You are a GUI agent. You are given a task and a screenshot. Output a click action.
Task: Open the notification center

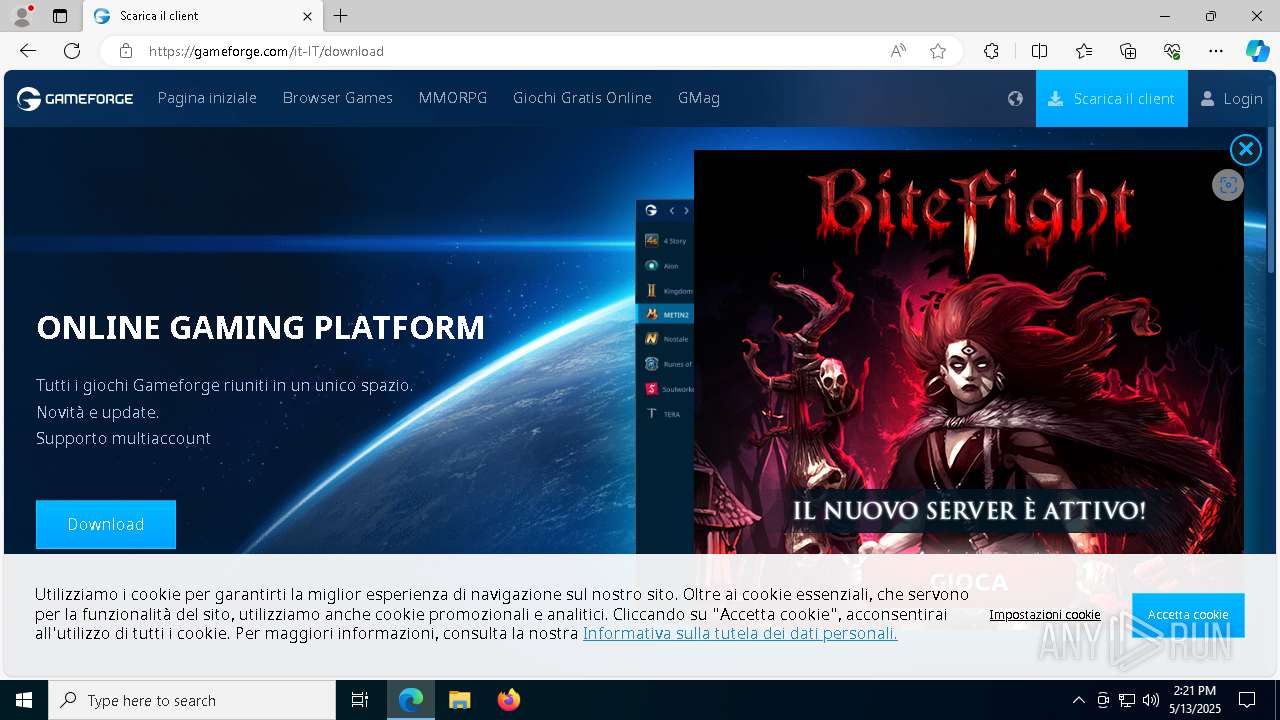tap(1247, 700)
